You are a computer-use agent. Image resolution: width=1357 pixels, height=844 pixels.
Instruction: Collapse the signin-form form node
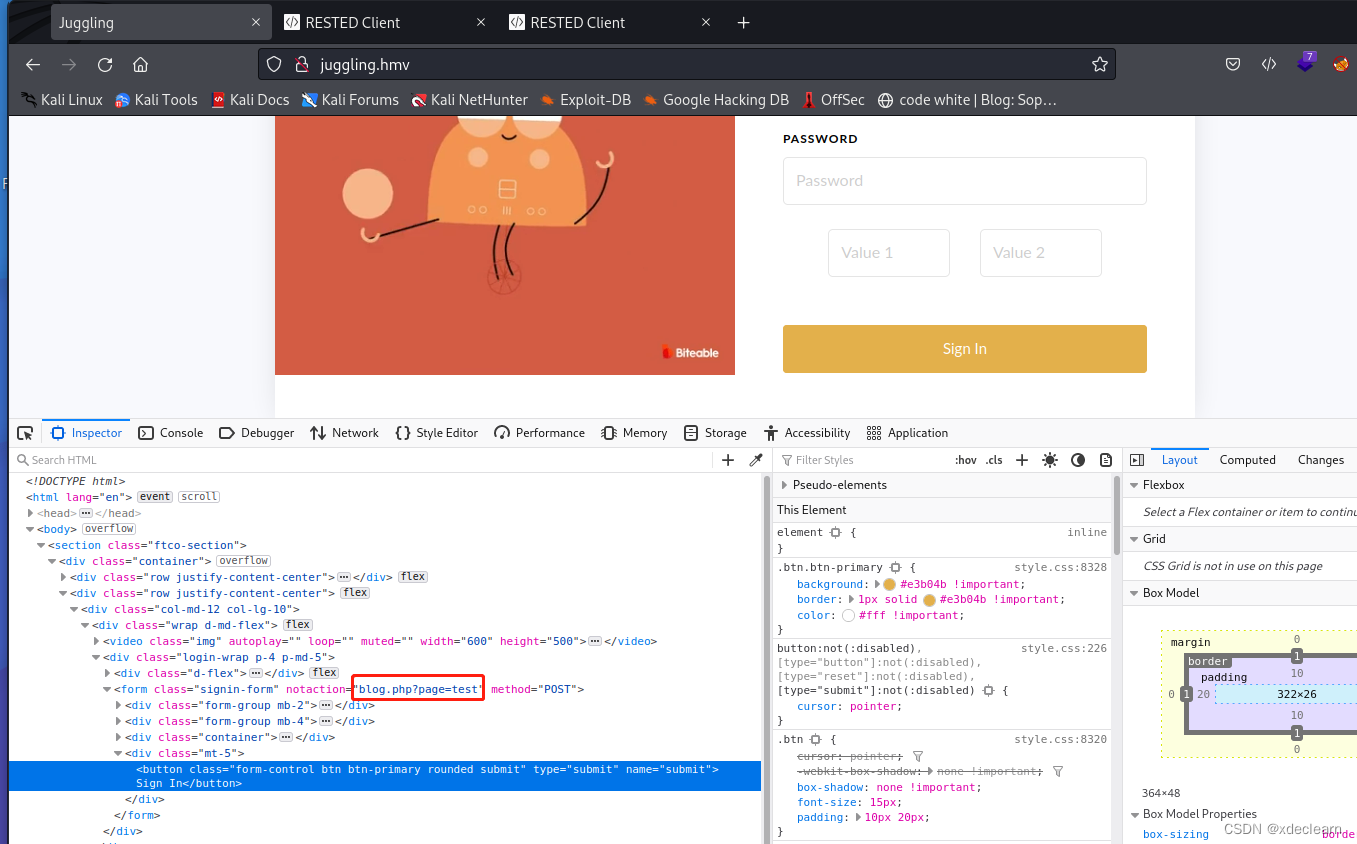[x=108, y=689]
